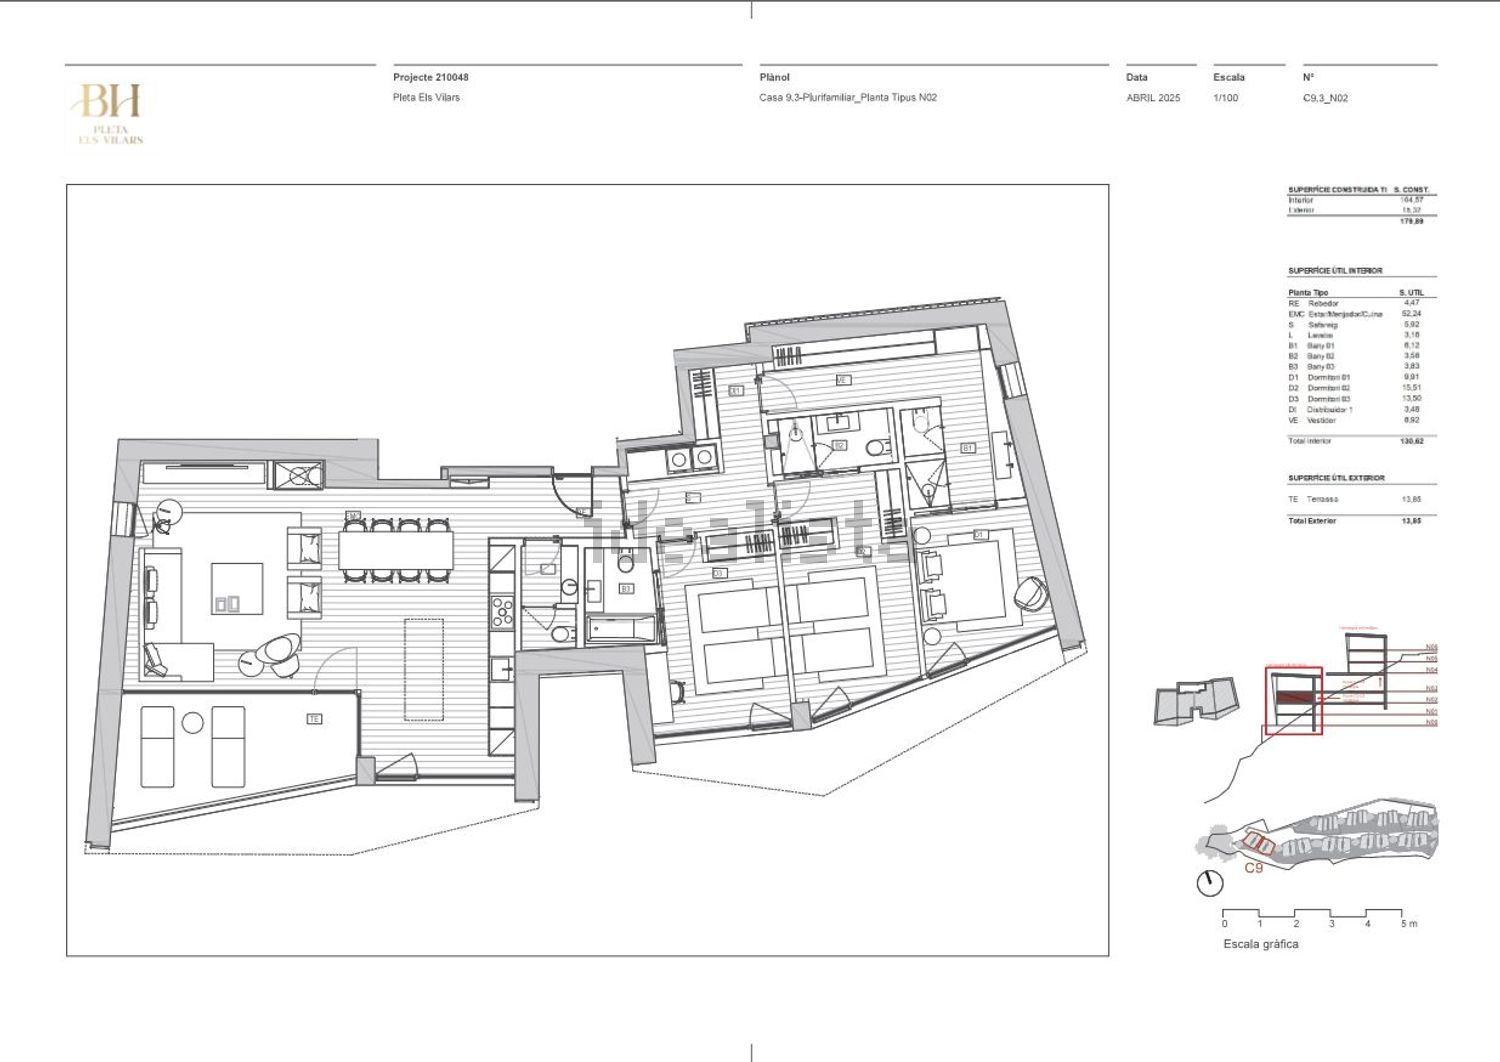This screenshot has width=1500, height=1062.
Task: Click the 'Projecte 210048' heading
Action: (431, 77)
